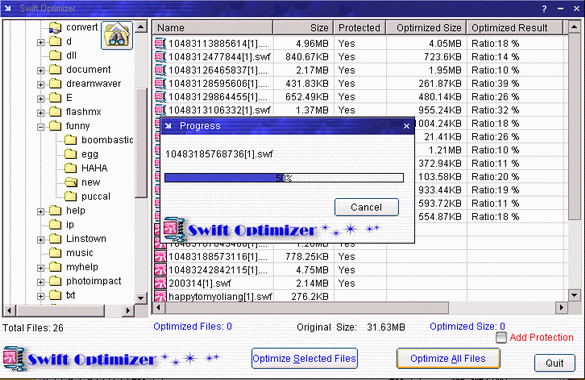
Task: Click Optimize Selected Files button
Action: (304, 359)
